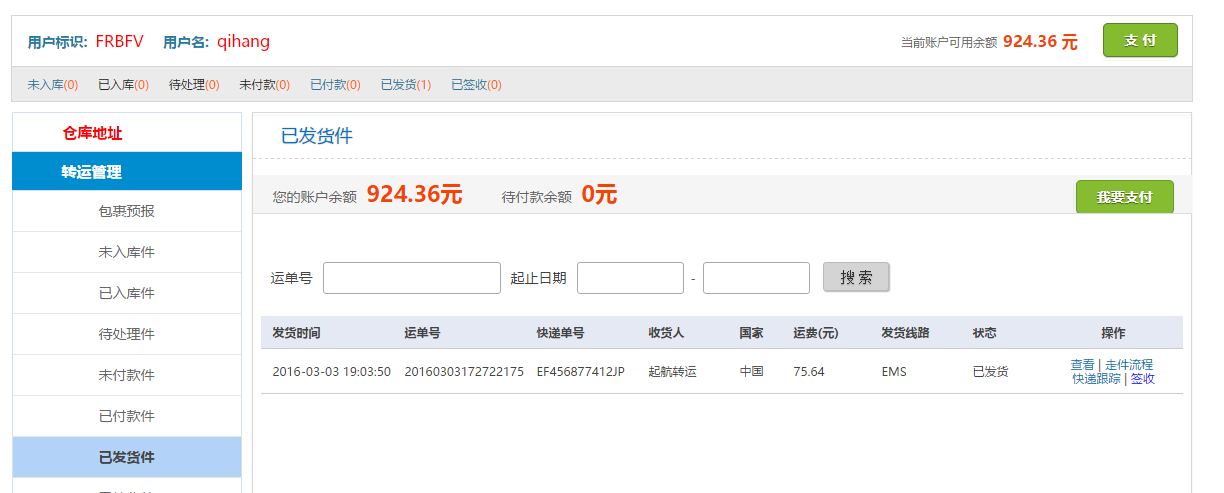Viewport: 1224px width, 493px height.
Task: Open the 已入库(0) status tab
Action: (x=123, y=85)
